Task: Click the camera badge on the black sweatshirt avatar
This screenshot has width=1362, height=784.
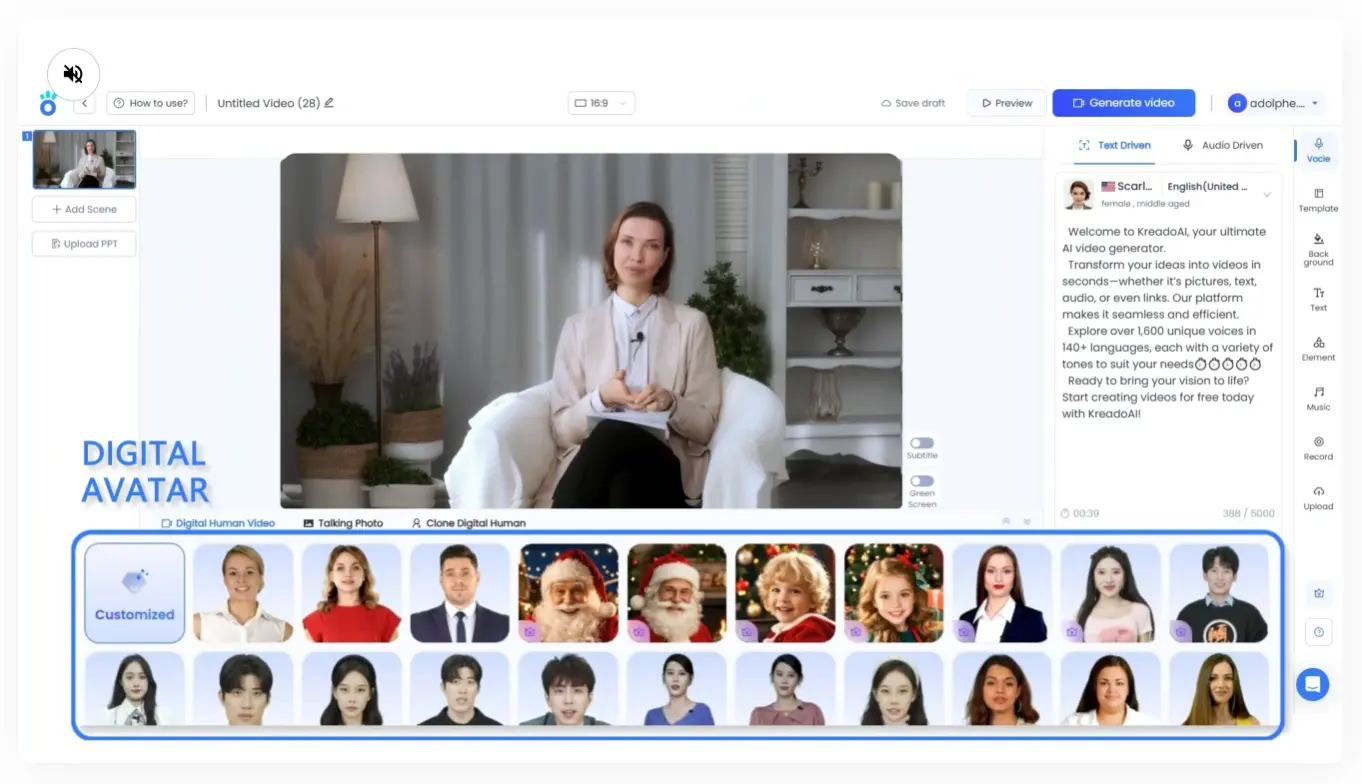Action: [x=1181, y=632]
